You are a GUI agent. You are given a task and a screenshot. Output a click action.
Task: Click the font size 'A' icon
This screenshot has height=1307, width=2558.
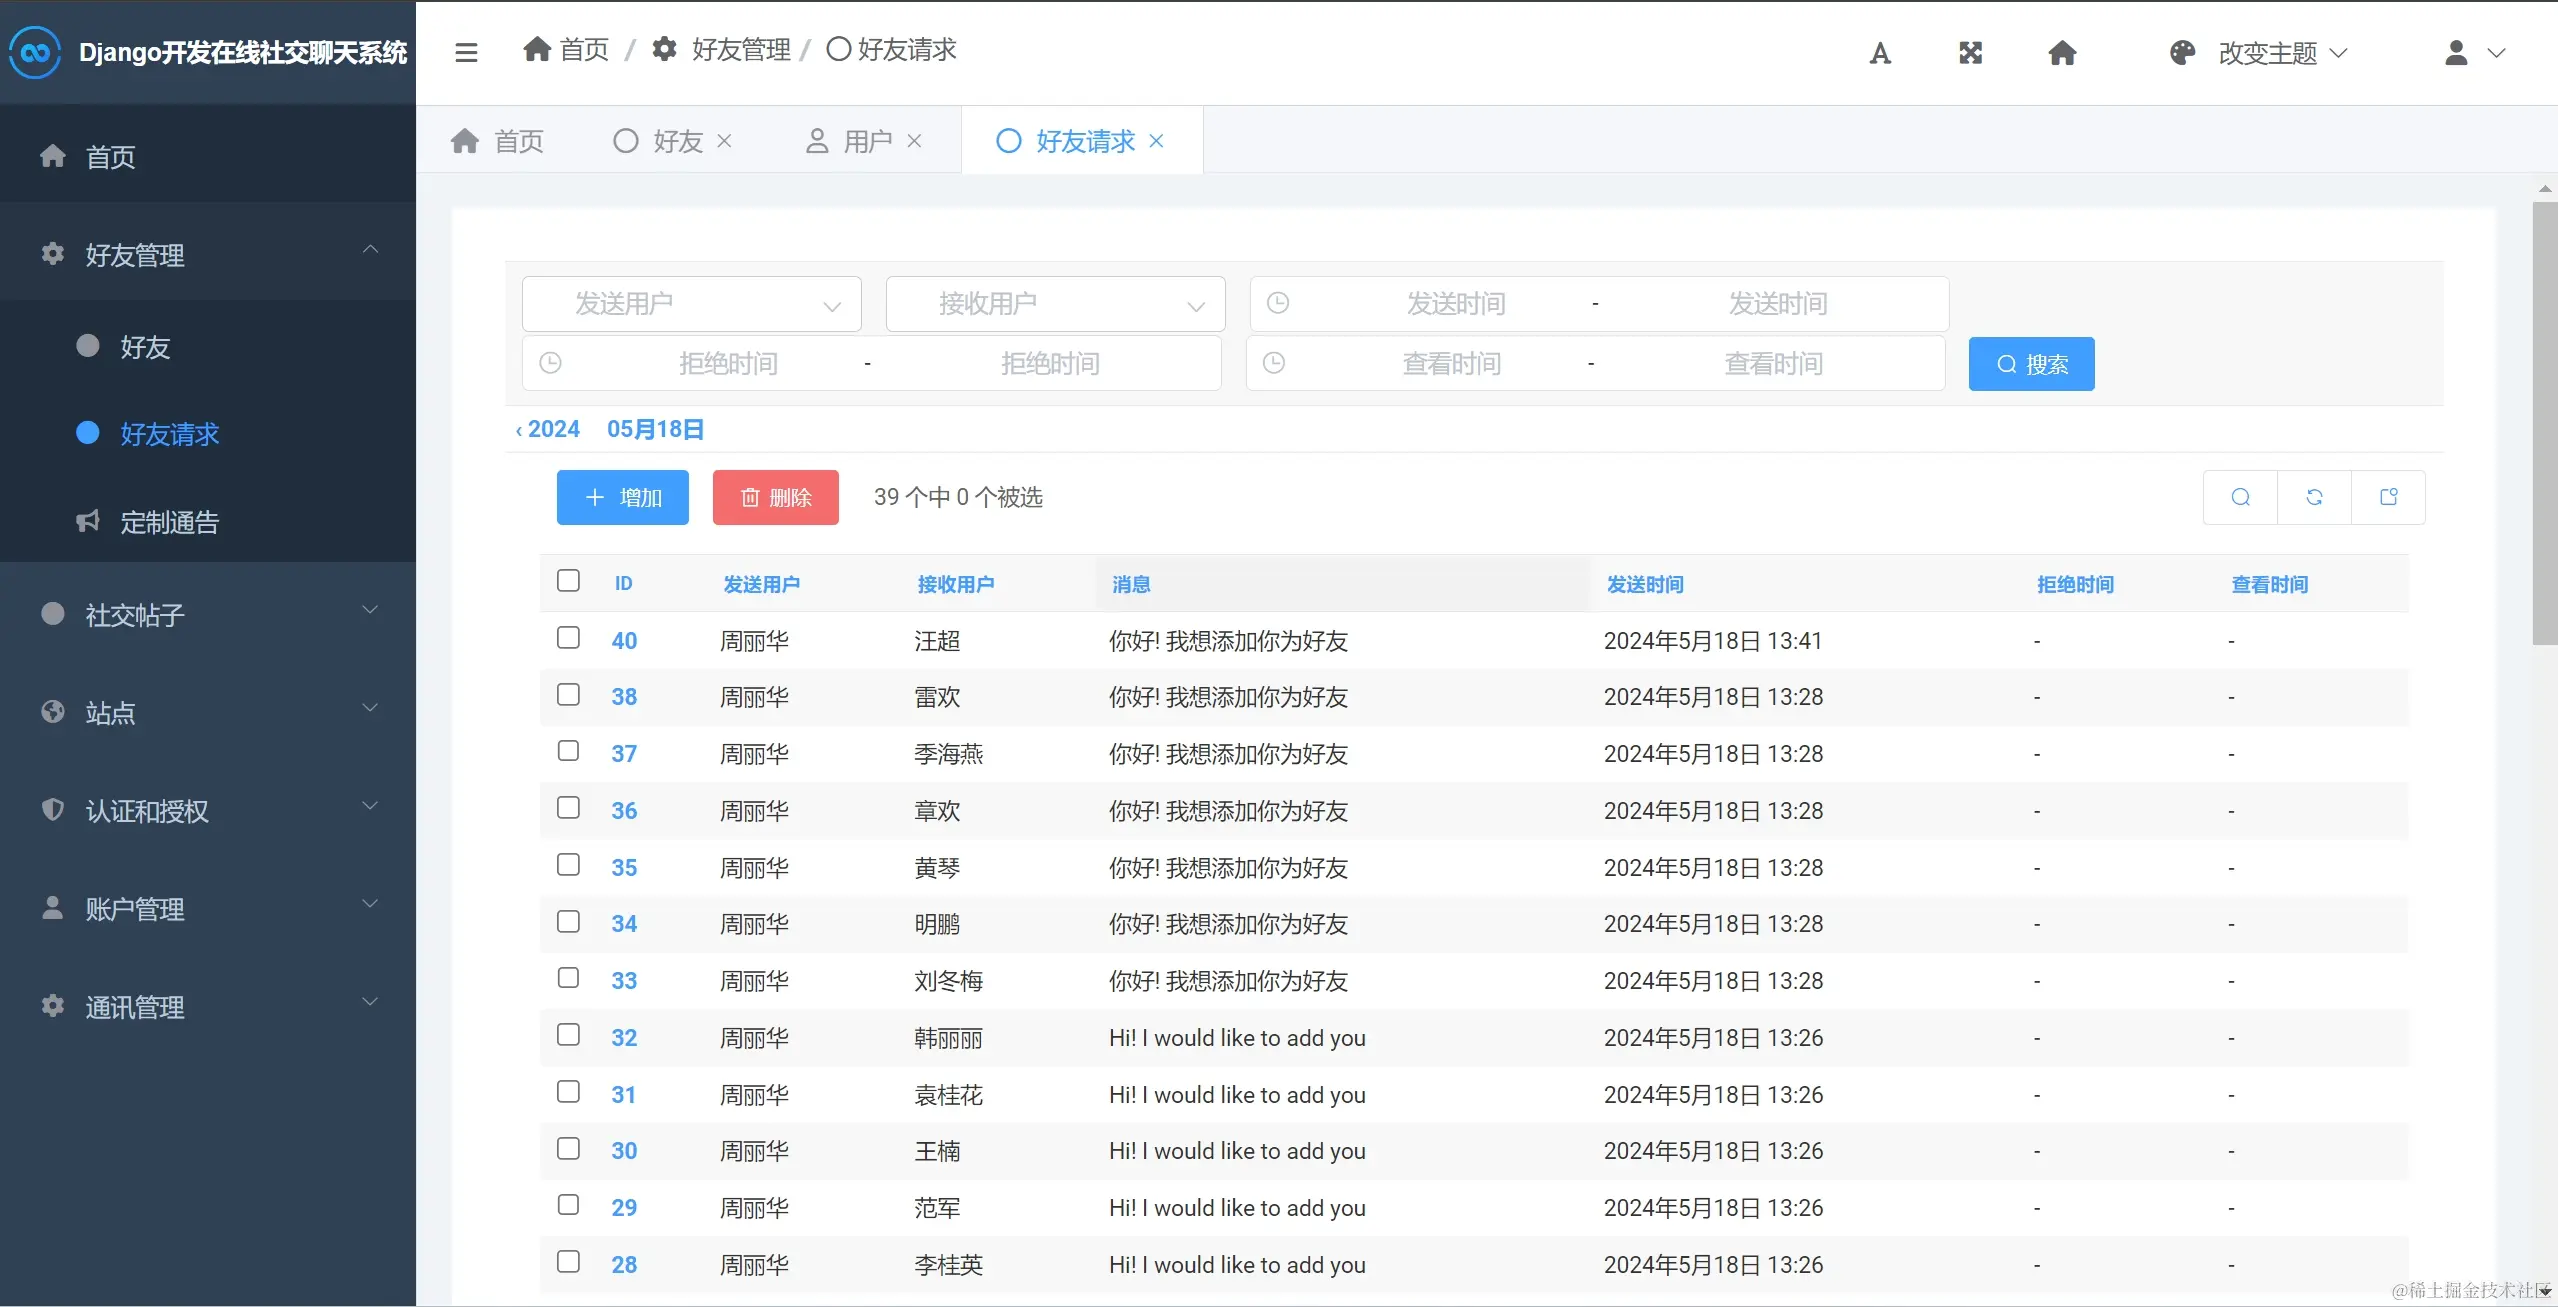(x=1880, y=53)
